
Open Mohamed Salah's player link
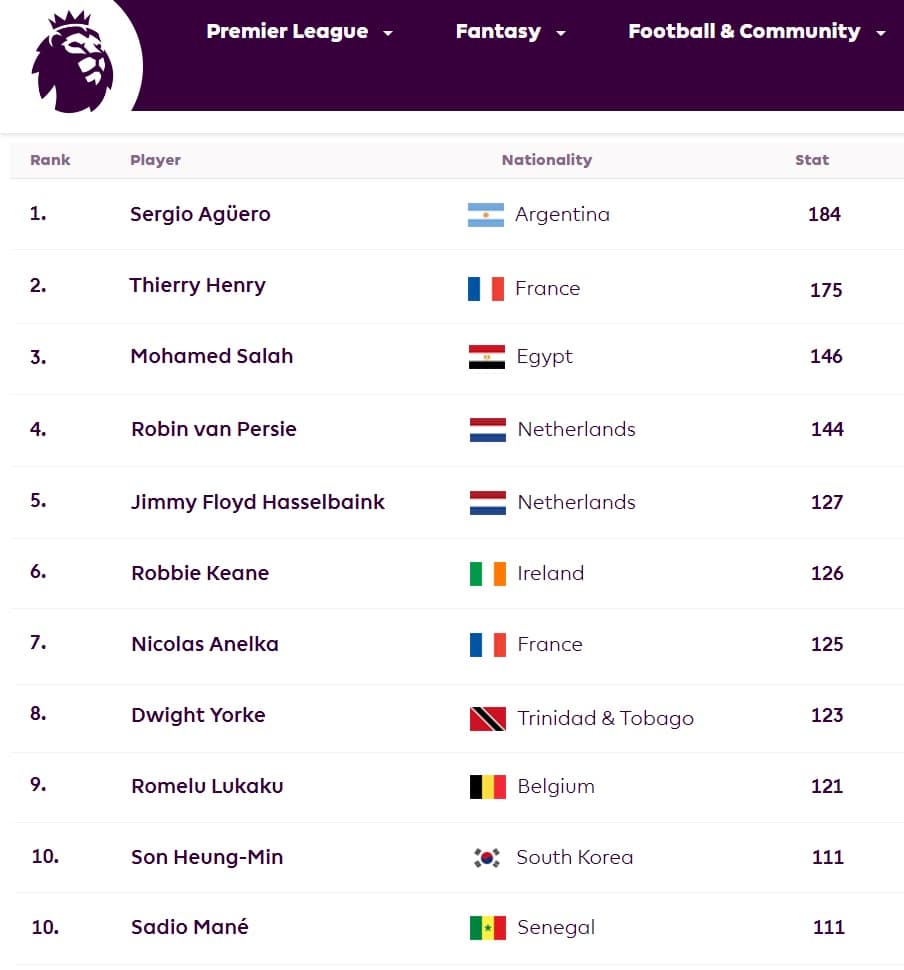[212, 356]
